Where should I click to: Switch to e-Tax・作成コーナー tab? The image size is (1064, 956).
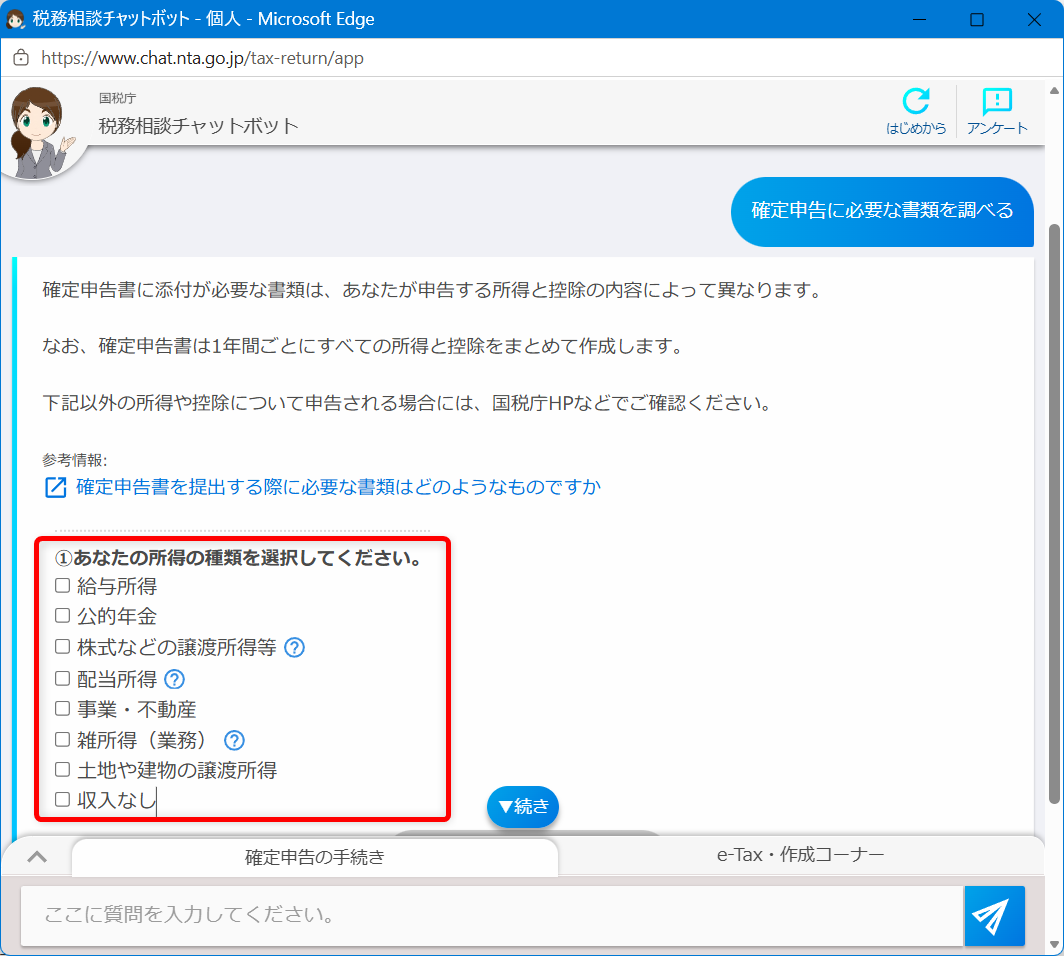[x=801, y=855]
